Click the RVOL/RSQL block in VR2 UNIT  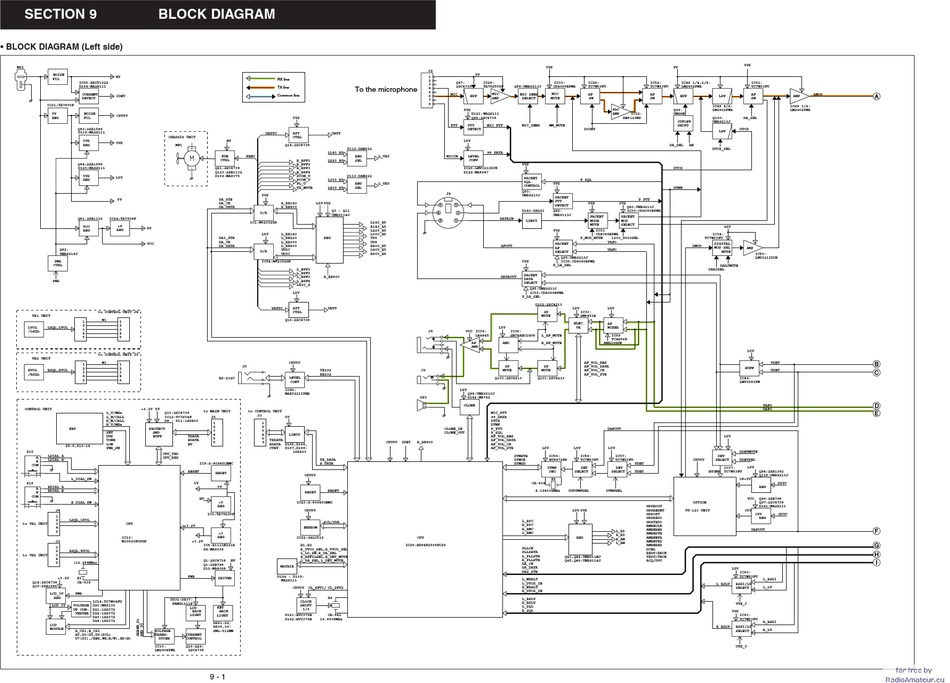click(33, 371)
